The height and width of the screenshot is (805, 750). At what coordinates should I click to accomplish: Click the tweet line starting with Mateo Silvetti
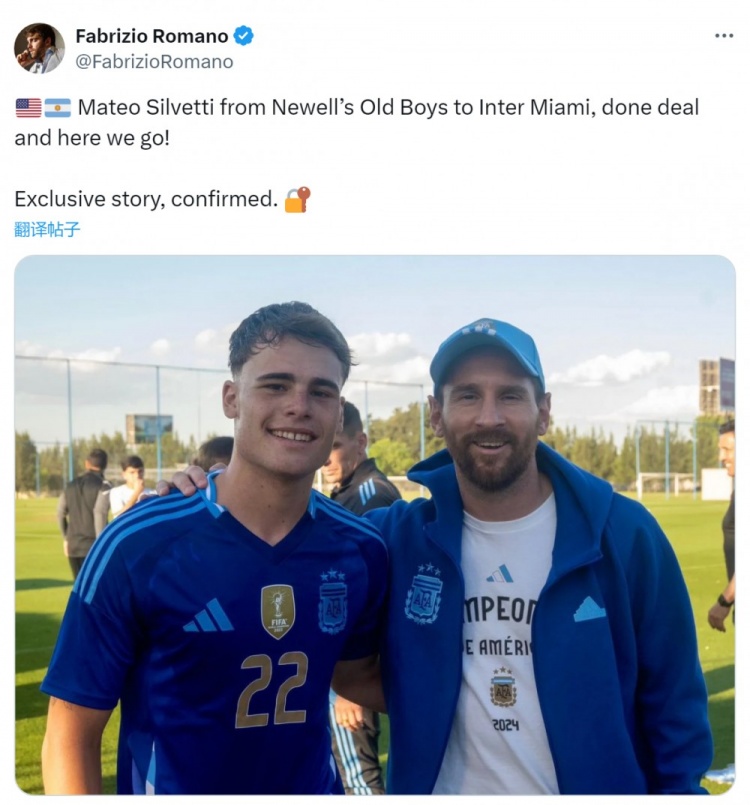(x=388, y=107)
